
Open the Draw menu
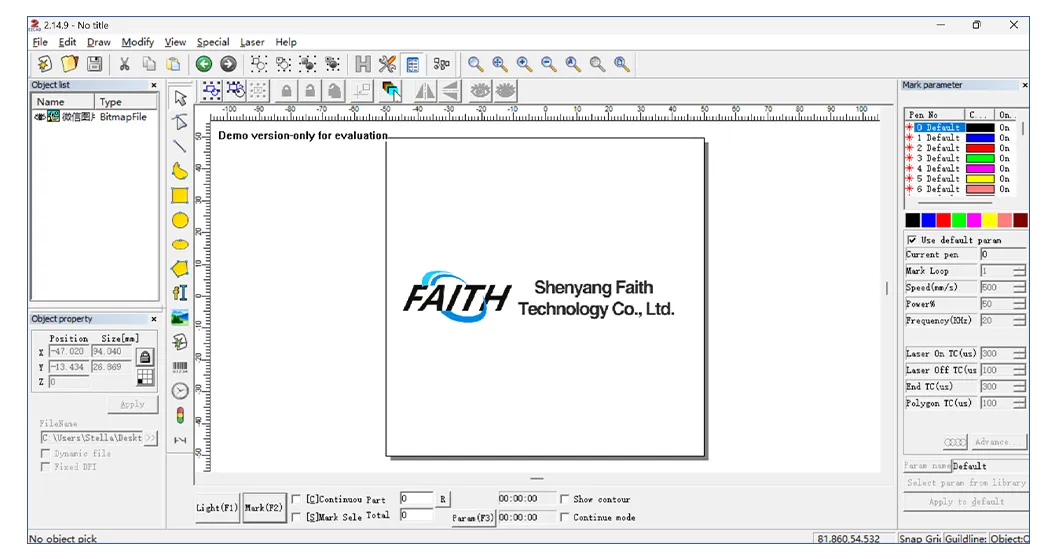point(98,42)
